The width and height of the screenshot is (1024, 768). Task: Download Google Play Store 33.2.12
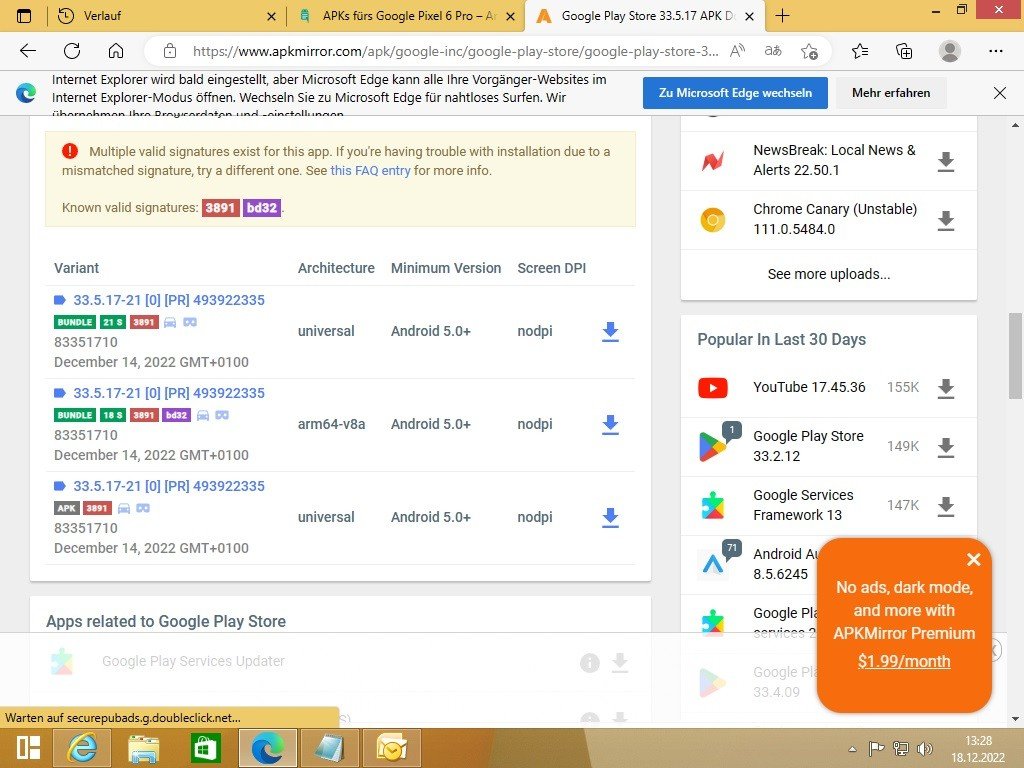946,447
